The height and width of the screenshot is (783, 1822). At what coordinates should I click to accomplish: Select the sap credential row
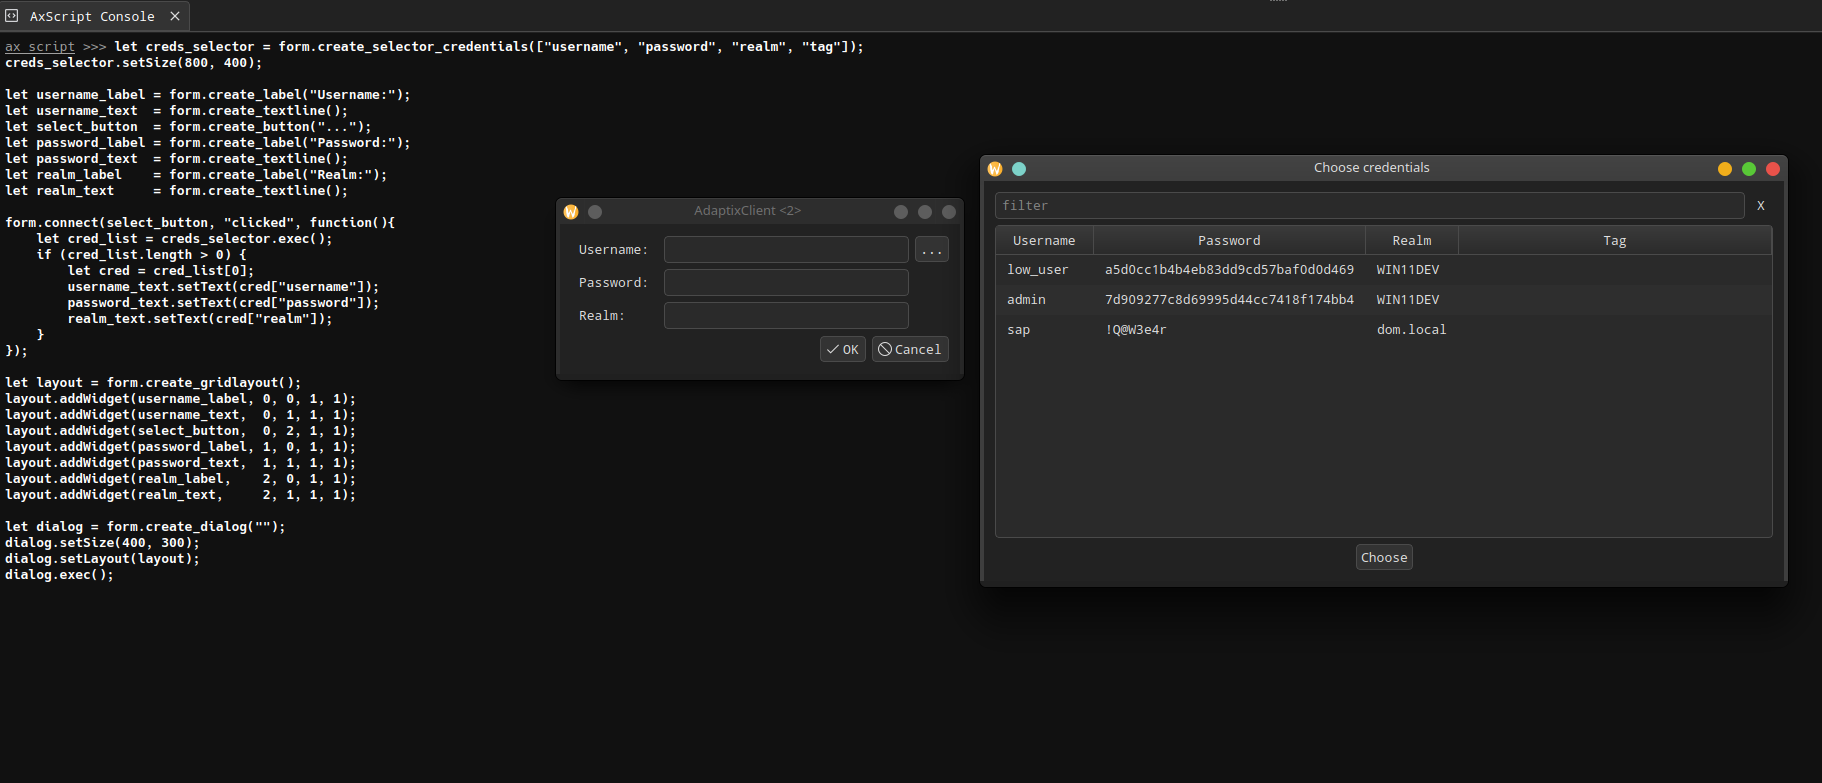[1019, 330]
